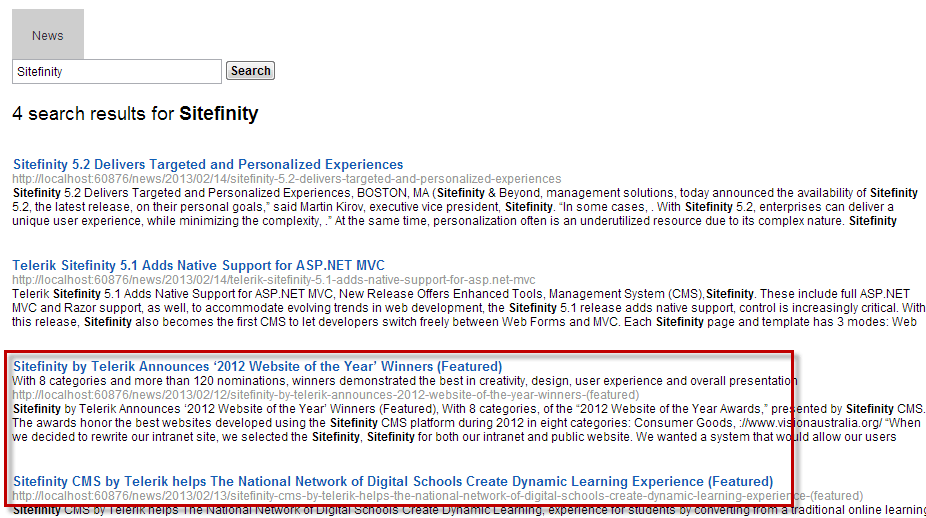Click snippet beginning 'Telerik Sitefinity 5.1 Adds Native'

pyautogui.click(x=469, y=308)
